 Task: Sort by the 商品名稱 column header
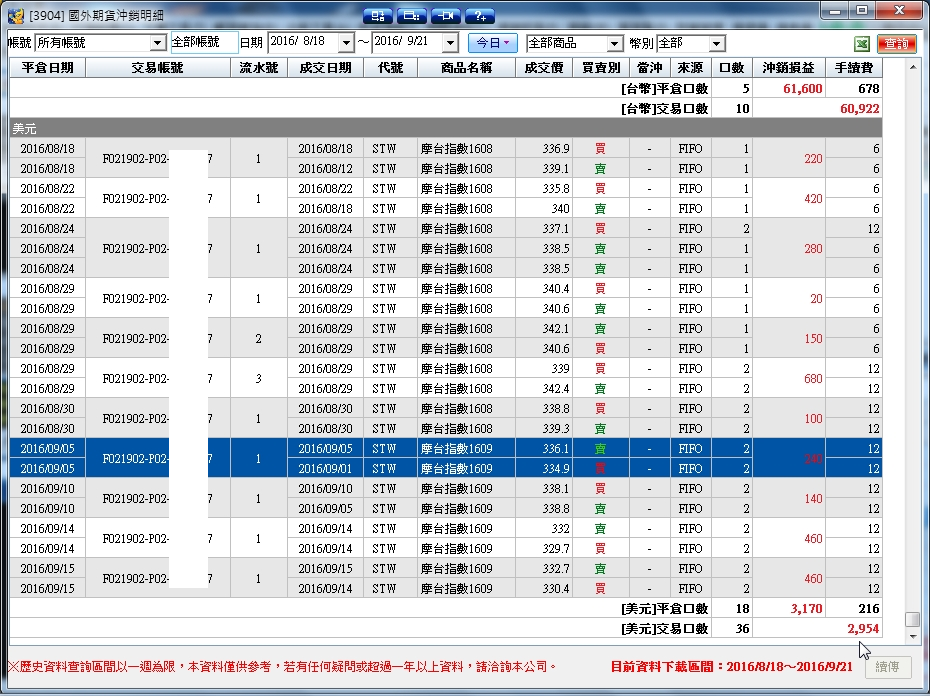coord(466,68)
